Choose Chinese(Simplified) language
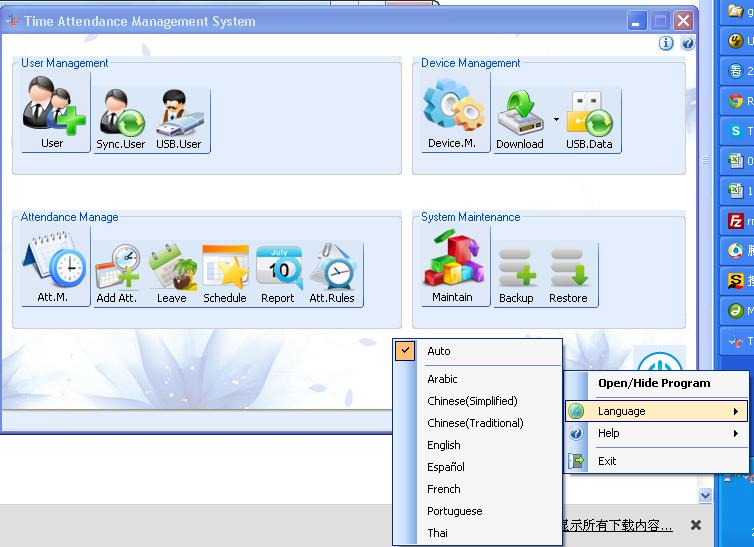This screenshot has width=754, height=547. tap(478, 401)
